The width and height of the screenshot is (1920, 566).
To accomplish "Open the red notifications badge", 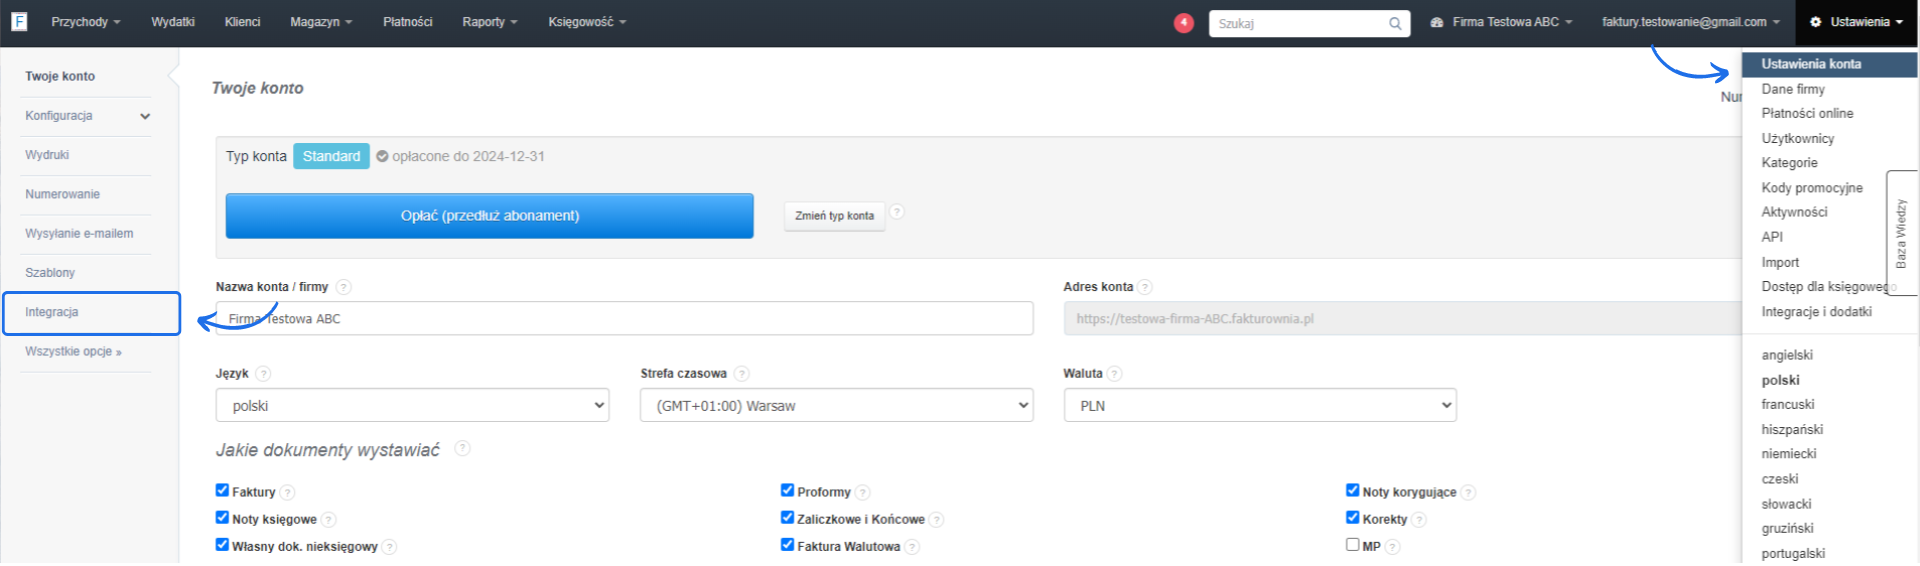I will (x=1183, y=22).
